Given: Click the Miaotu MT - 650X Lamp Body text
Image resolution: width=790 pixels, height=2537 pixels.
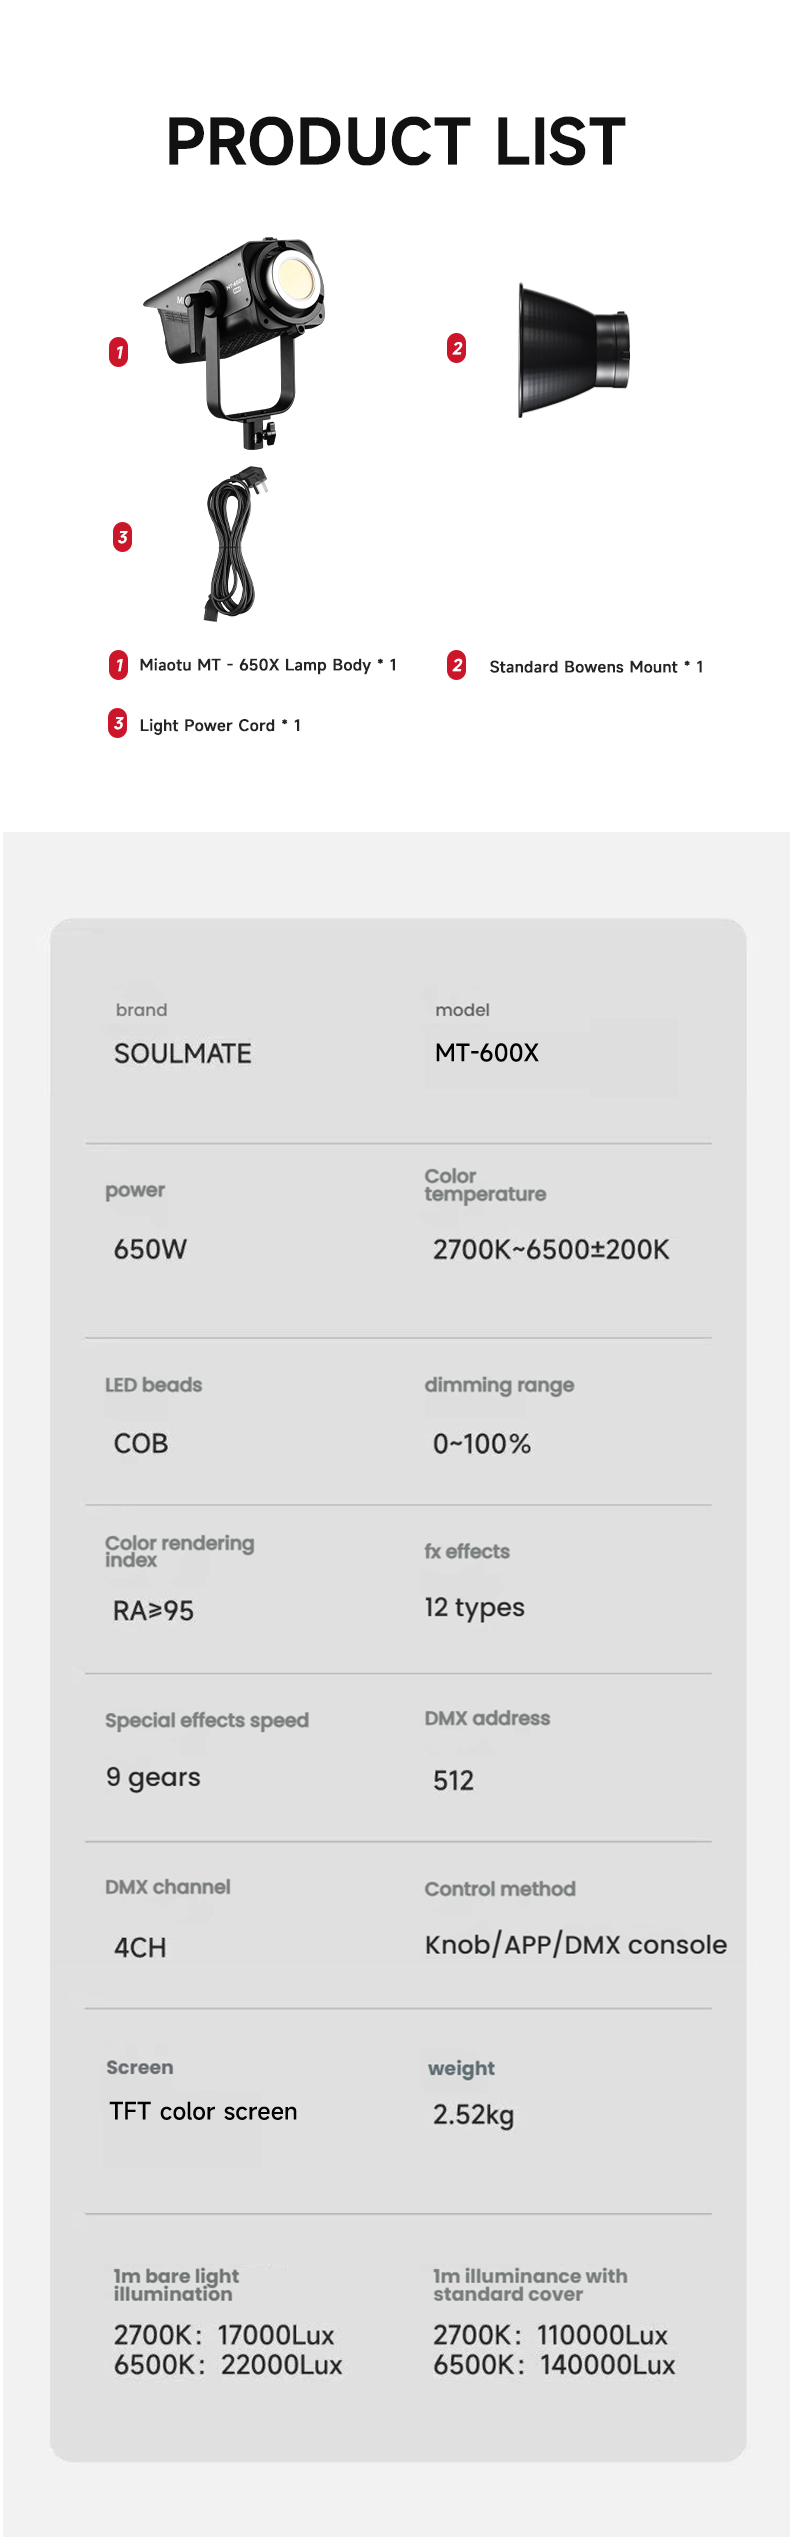Looking at the screenshot, I should pyautogui.click(x=267, y=665).
